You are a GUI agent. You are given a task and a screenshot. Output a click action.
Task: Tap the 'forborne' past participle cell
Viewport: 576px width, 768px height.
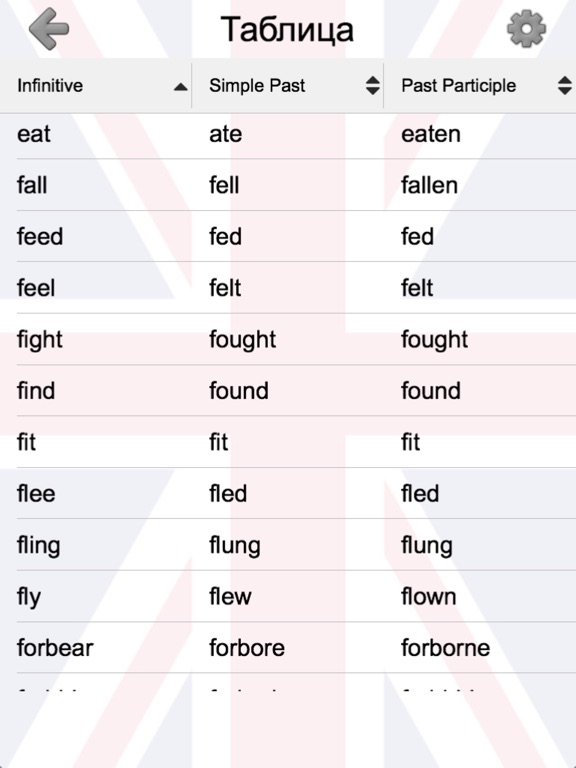tap(445, 648)
